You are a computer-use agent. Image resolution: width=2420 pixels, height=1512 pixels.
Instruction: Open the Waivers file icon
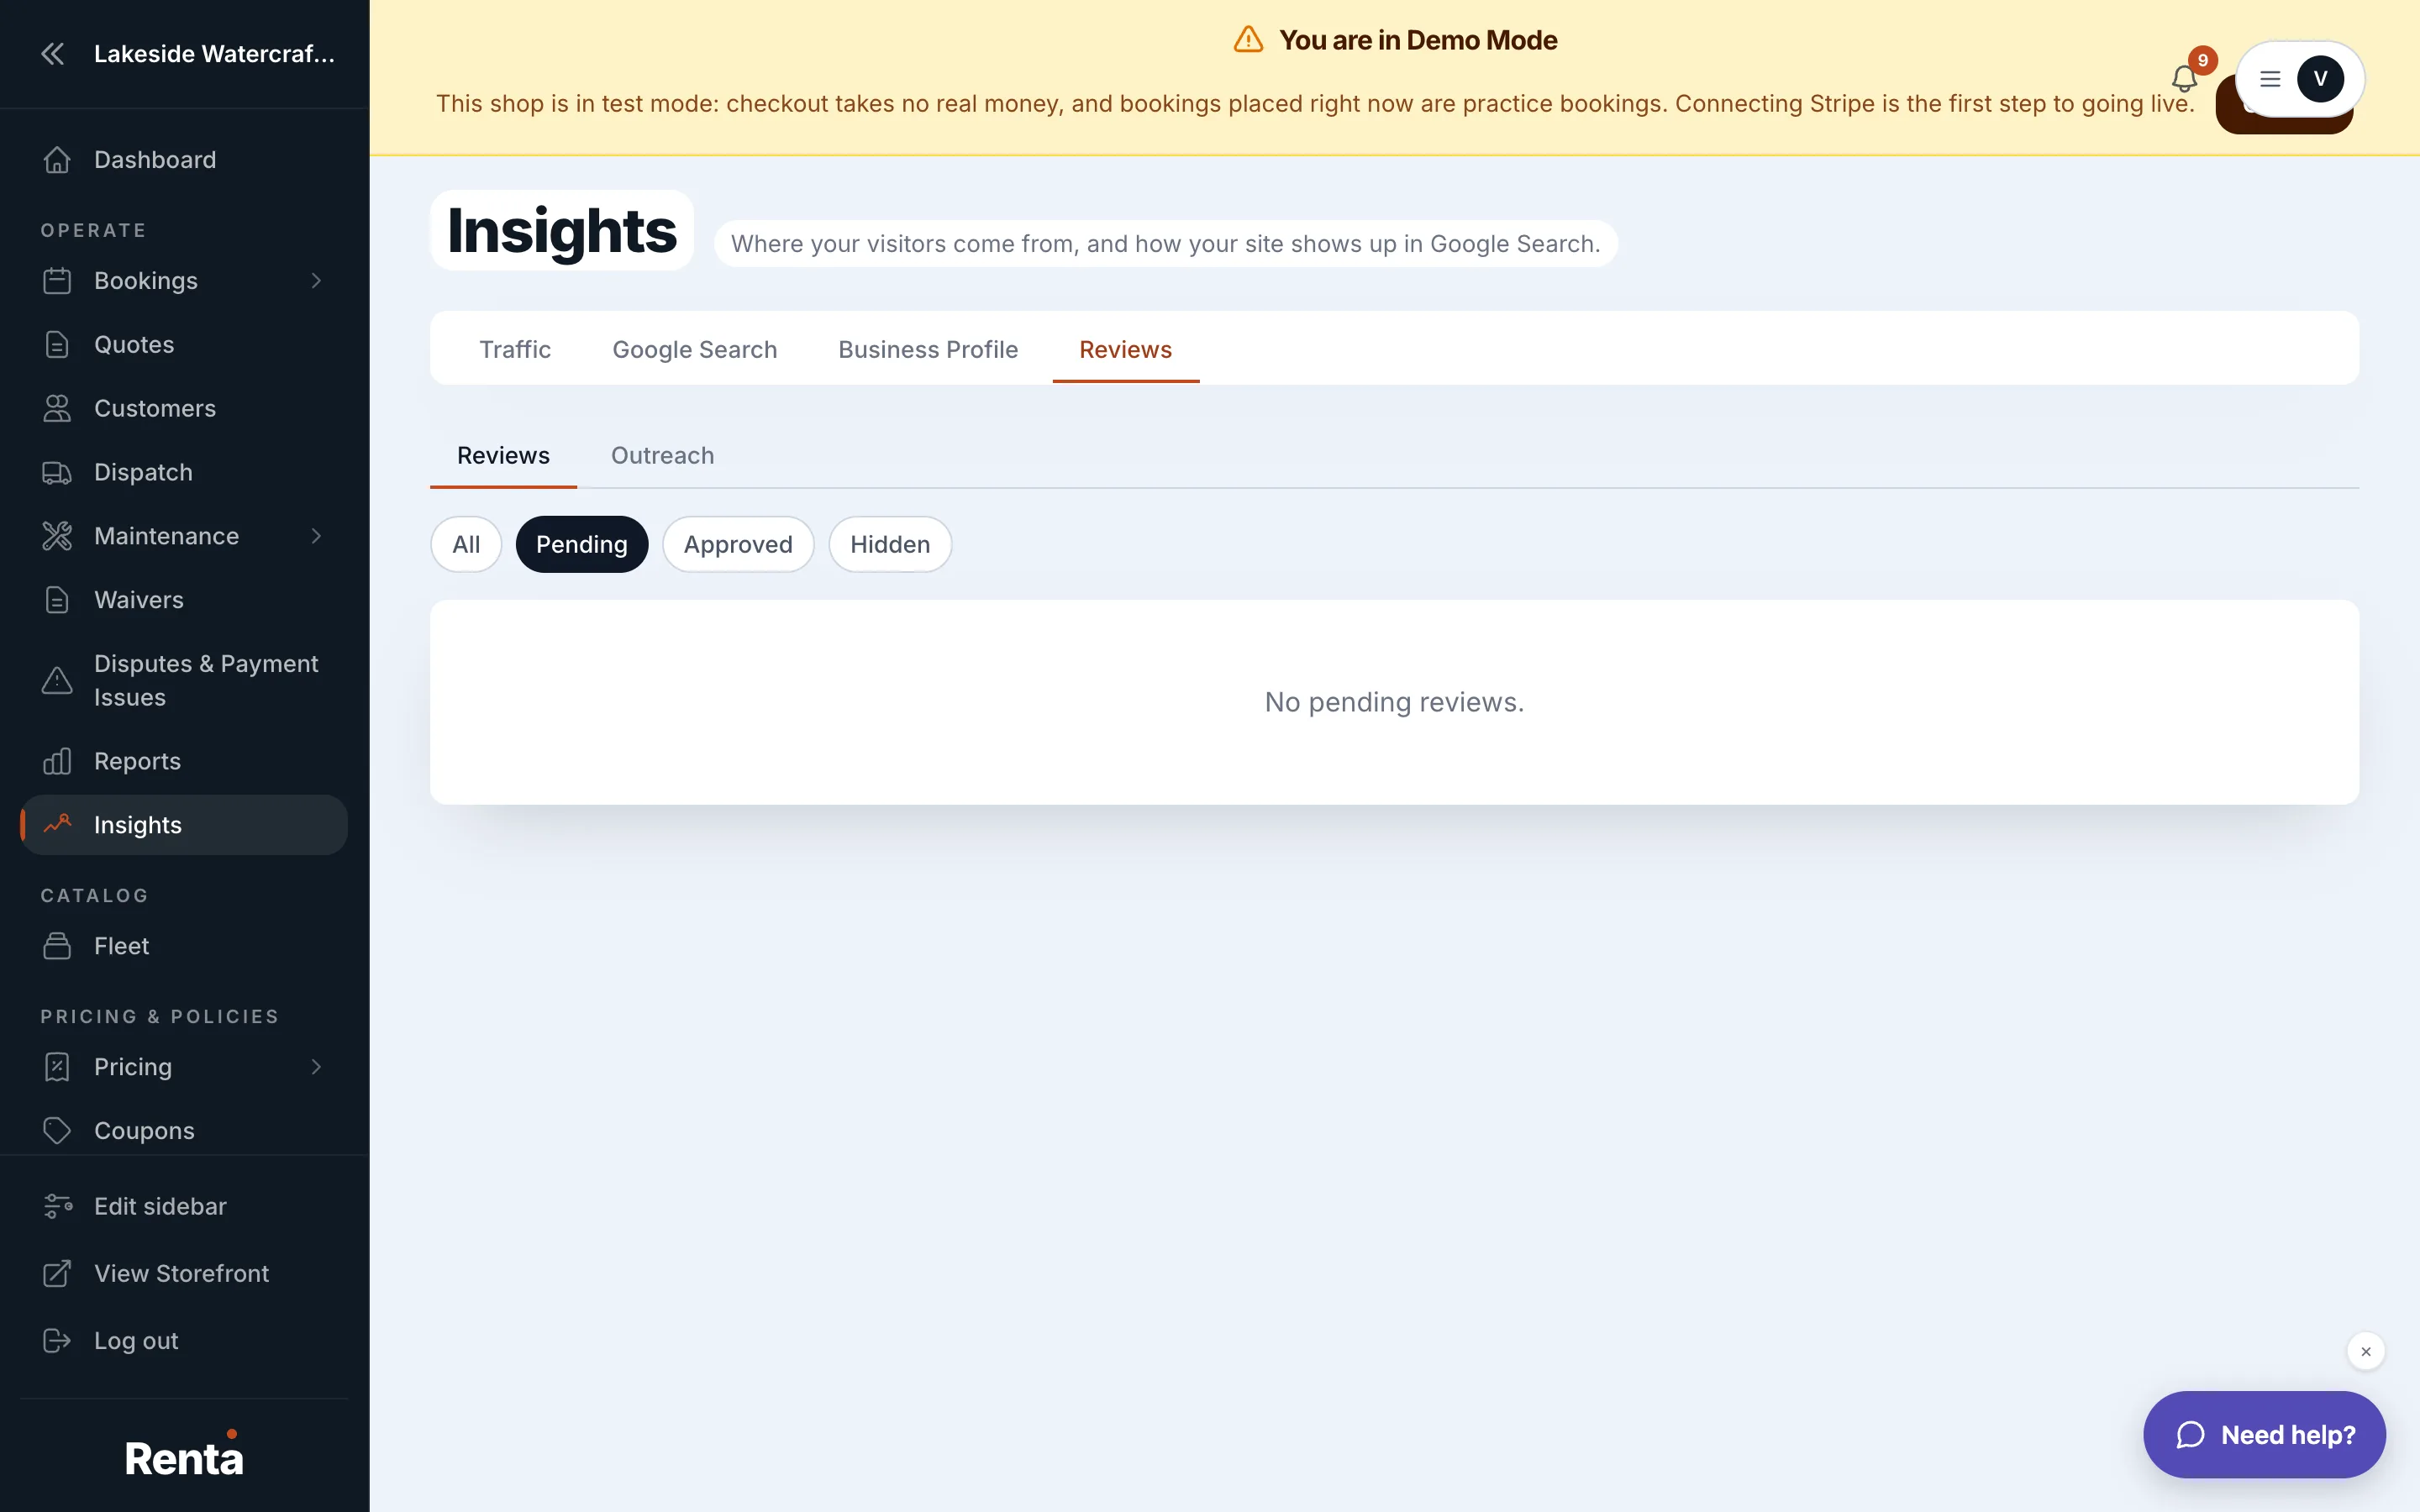(57, 600)
